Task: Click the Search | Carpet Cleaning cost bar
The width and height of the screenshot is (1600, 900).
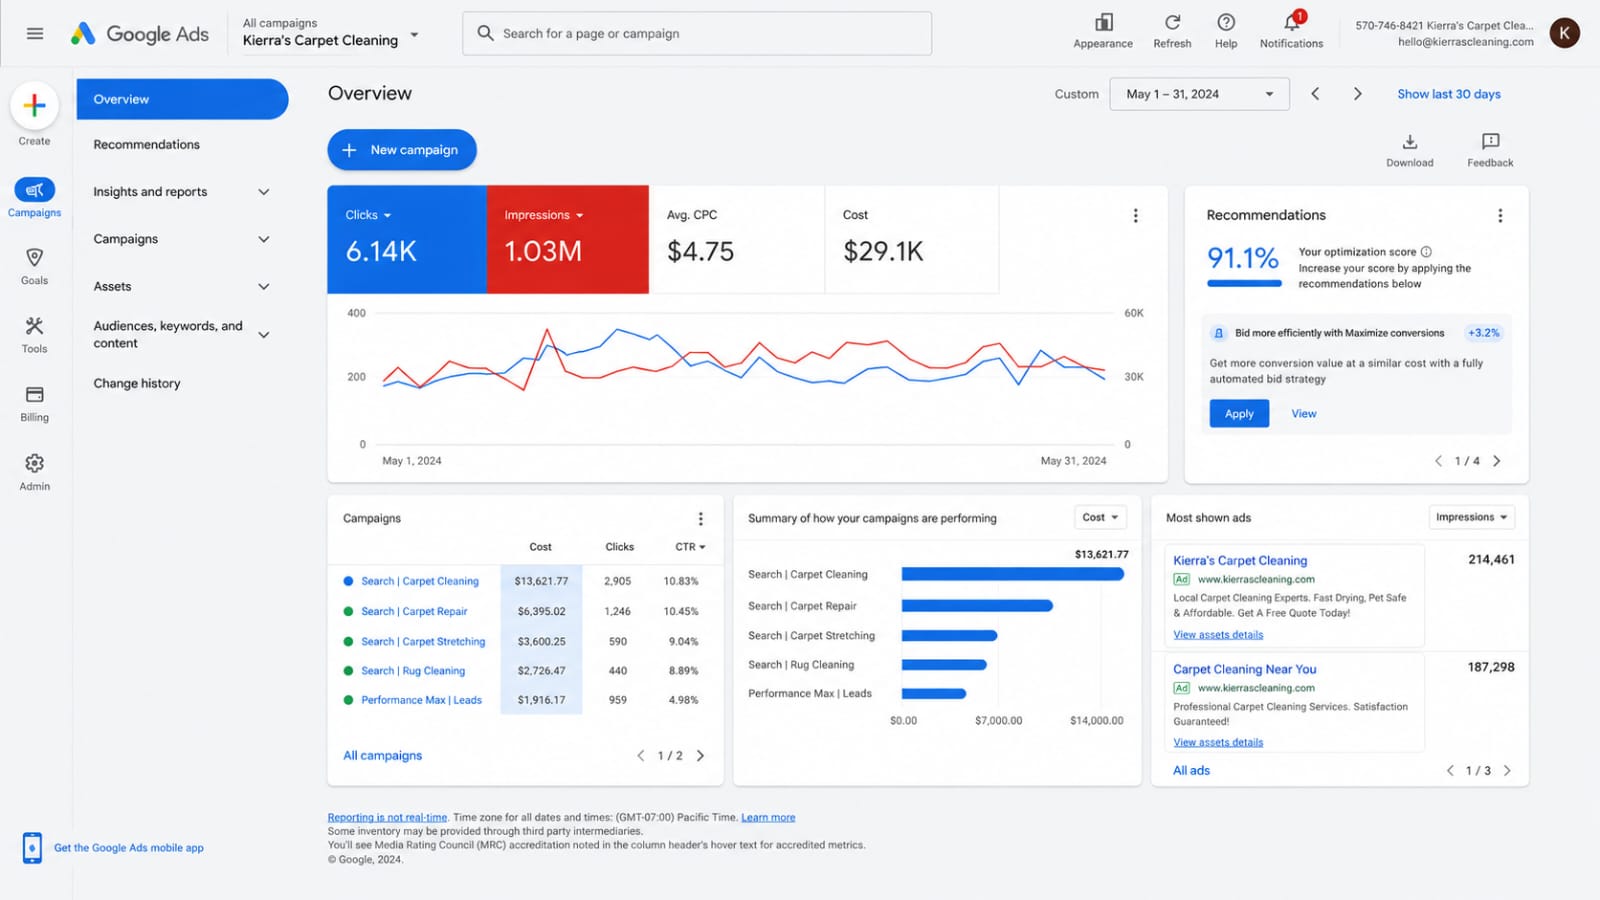Action: [1013, 574]
